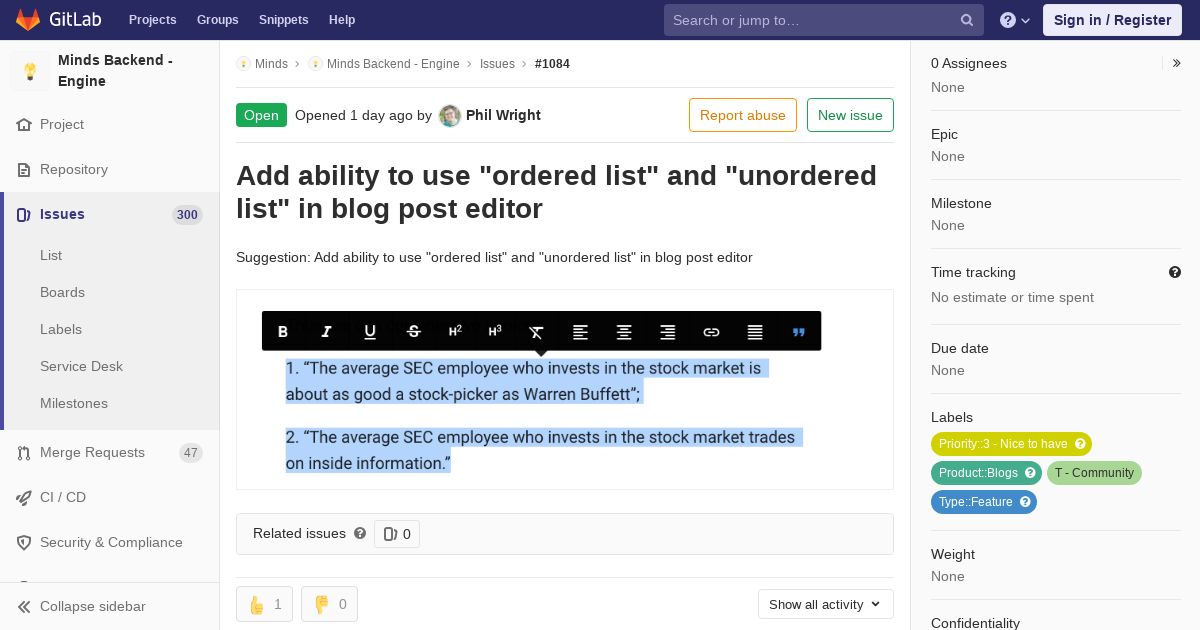Image resolution: width=1200 pixels, height=630 pixels.
Task: Click the New issue button
Action: (x=850, y=115)
